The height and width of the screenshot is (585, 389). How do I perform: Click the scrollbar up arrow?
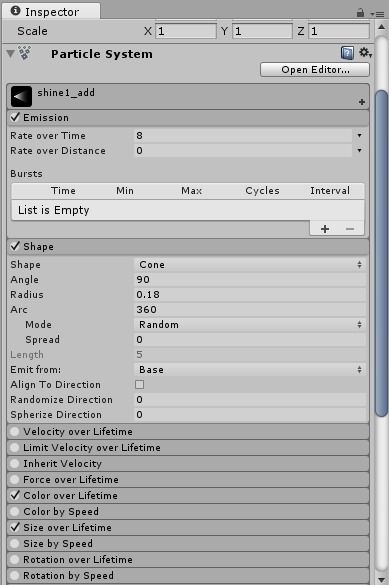382,27
